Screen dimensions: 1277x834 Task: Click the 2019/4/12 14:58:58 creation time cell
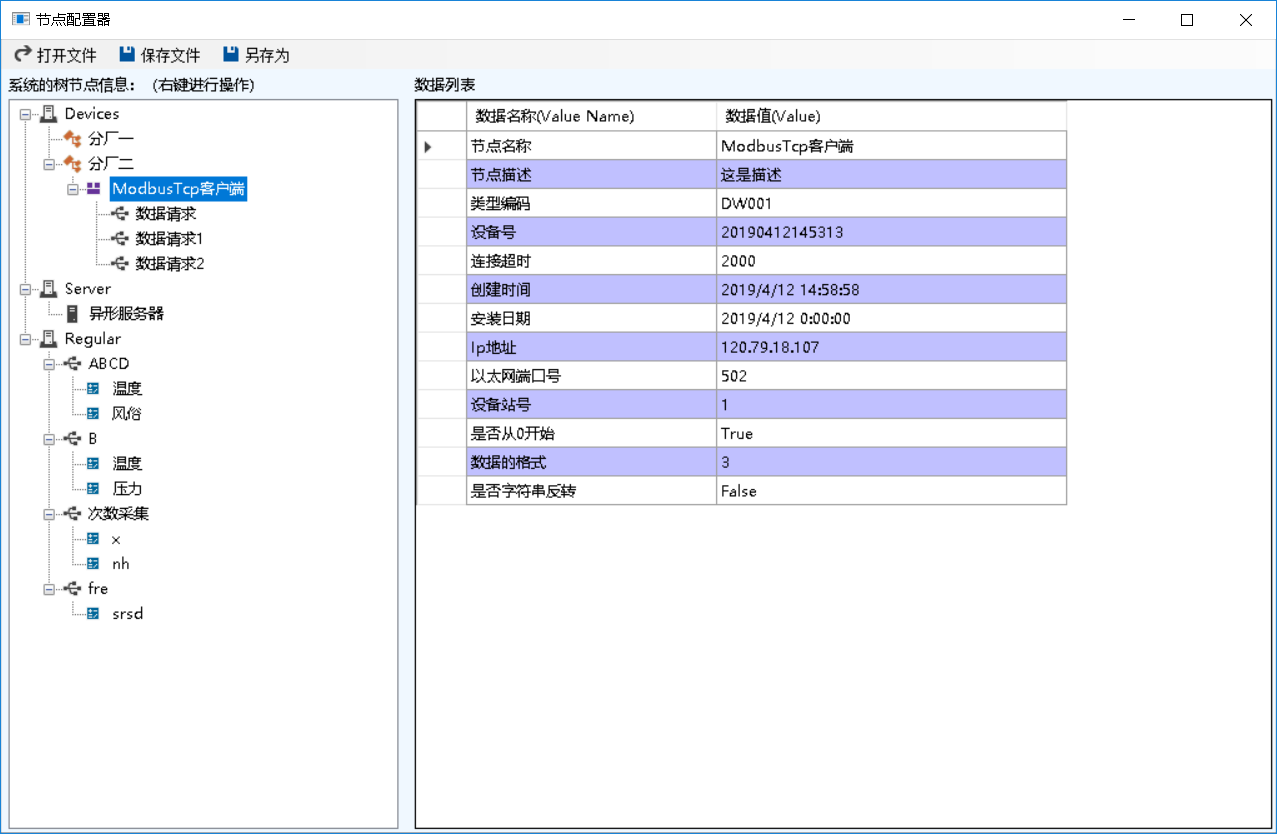coord(891,290)
